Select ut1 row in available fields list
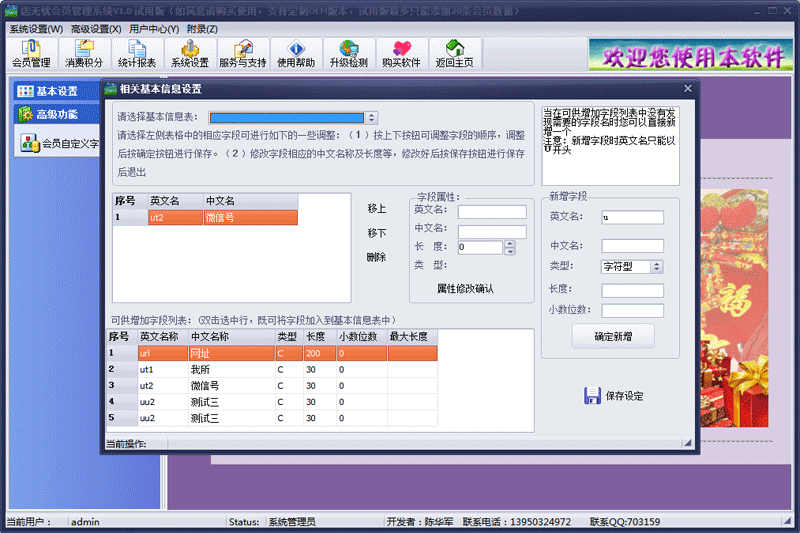 tap(272, 369)
